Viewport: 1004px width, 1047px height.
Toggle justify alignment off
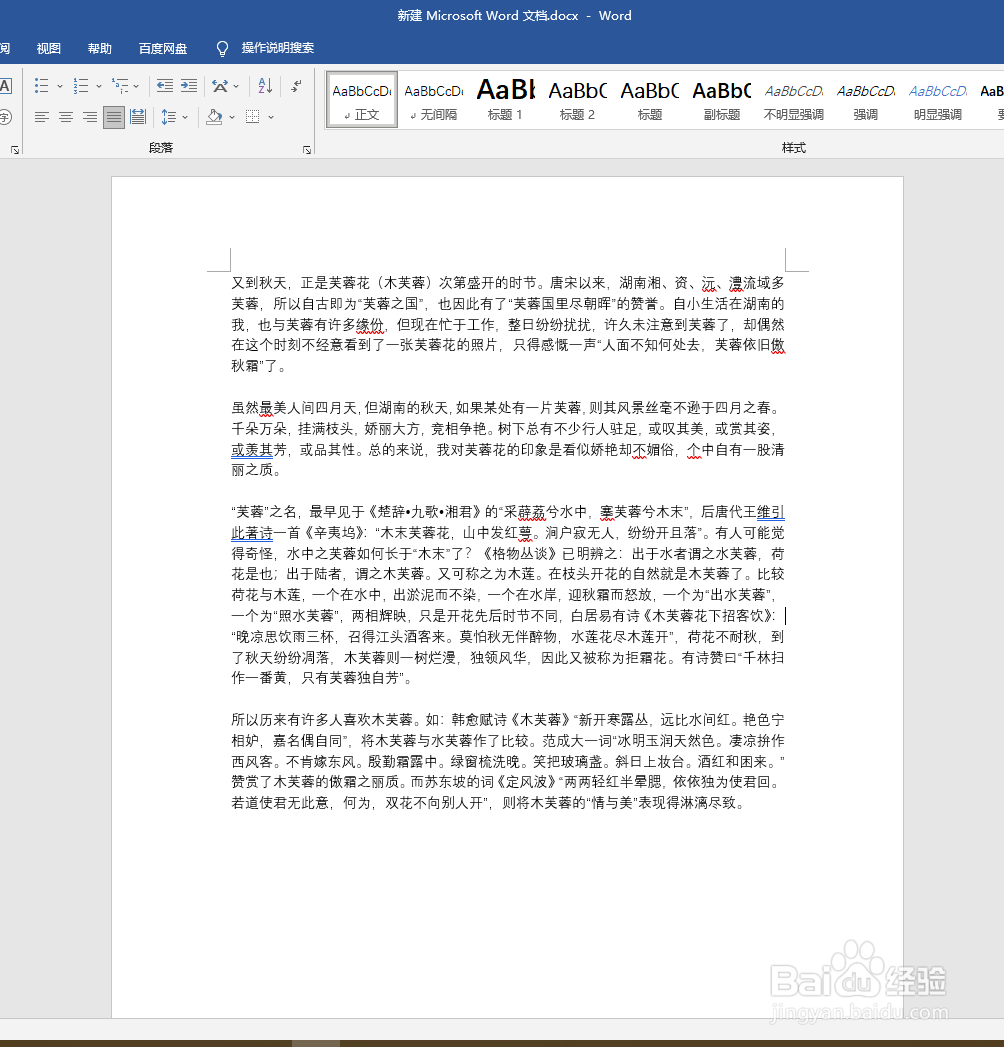pyautogui.click(x=113, y=116)
